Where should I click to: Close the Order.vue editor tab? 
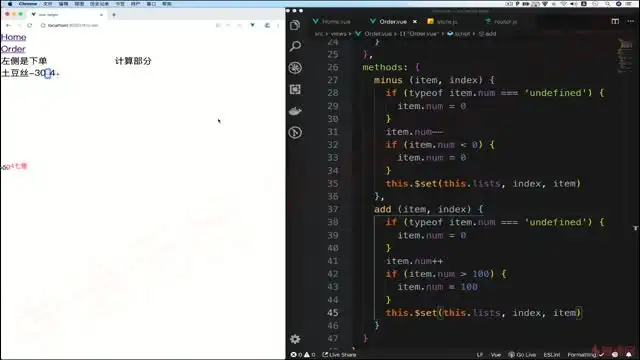415,22
